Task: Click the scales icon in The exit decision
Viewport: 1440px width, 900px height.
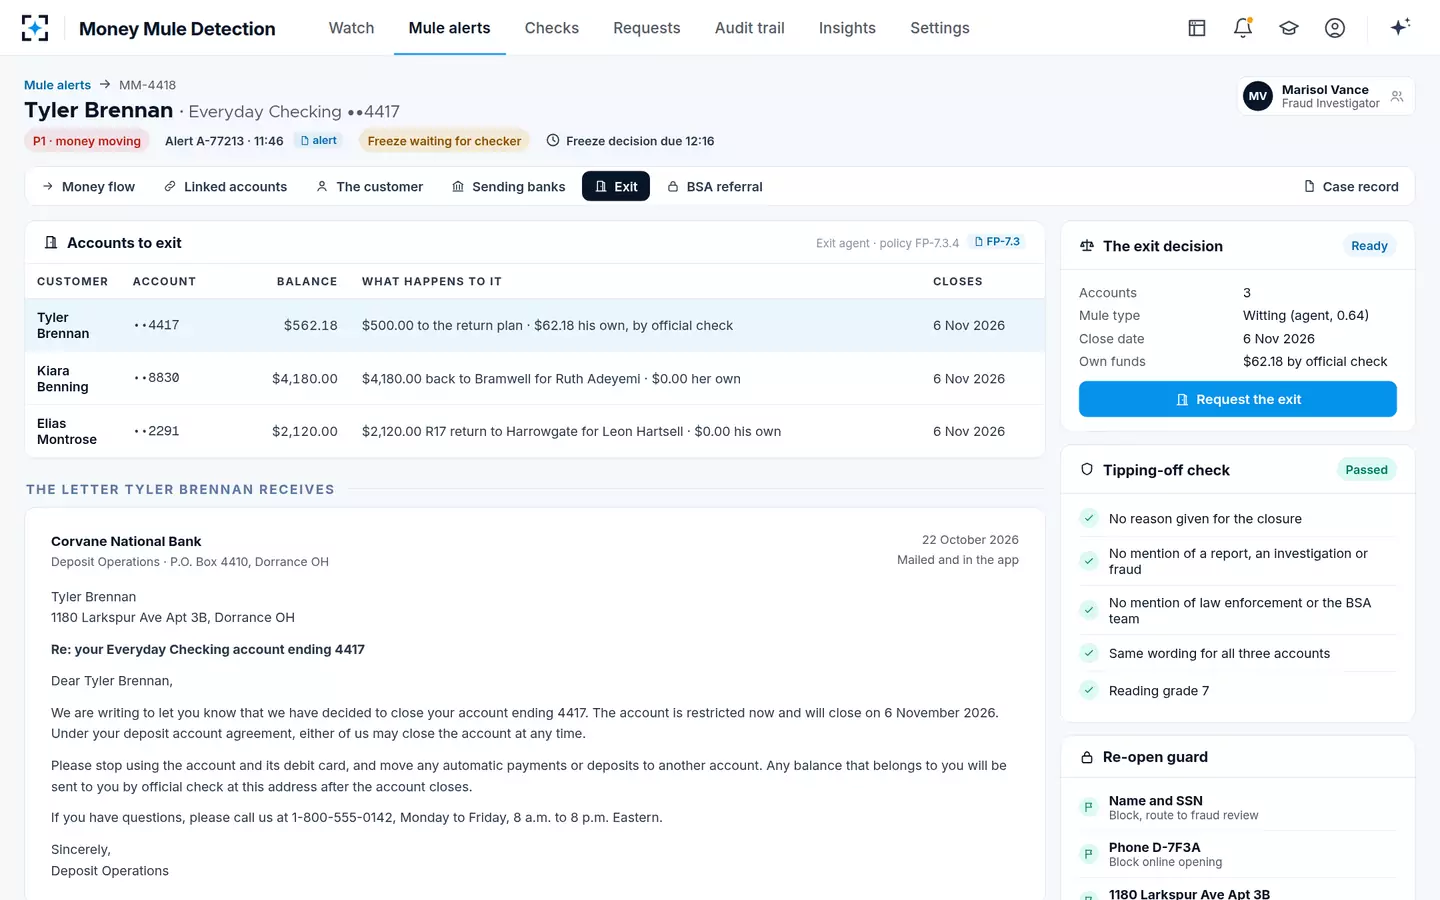Action: (1087, 246)
